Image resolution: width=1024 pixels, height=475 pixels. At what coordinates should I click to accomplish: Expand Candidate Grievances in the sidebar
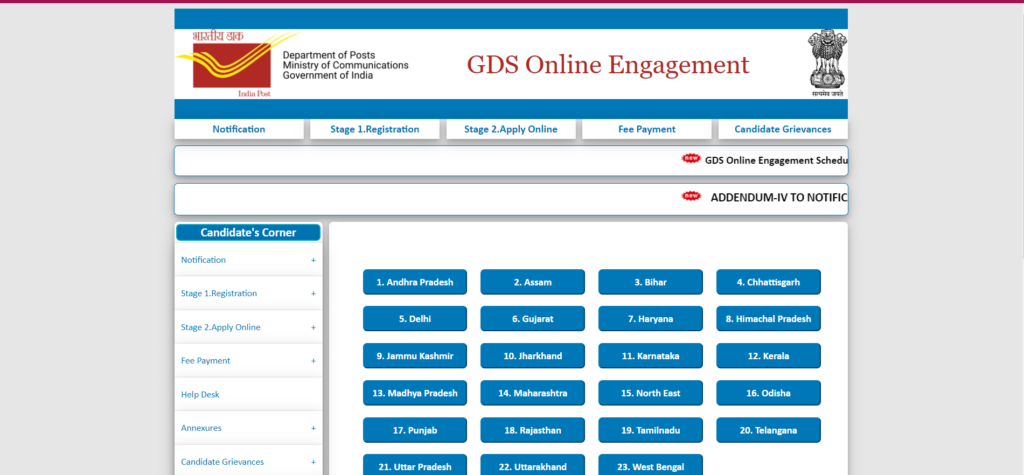click(313, 462)
